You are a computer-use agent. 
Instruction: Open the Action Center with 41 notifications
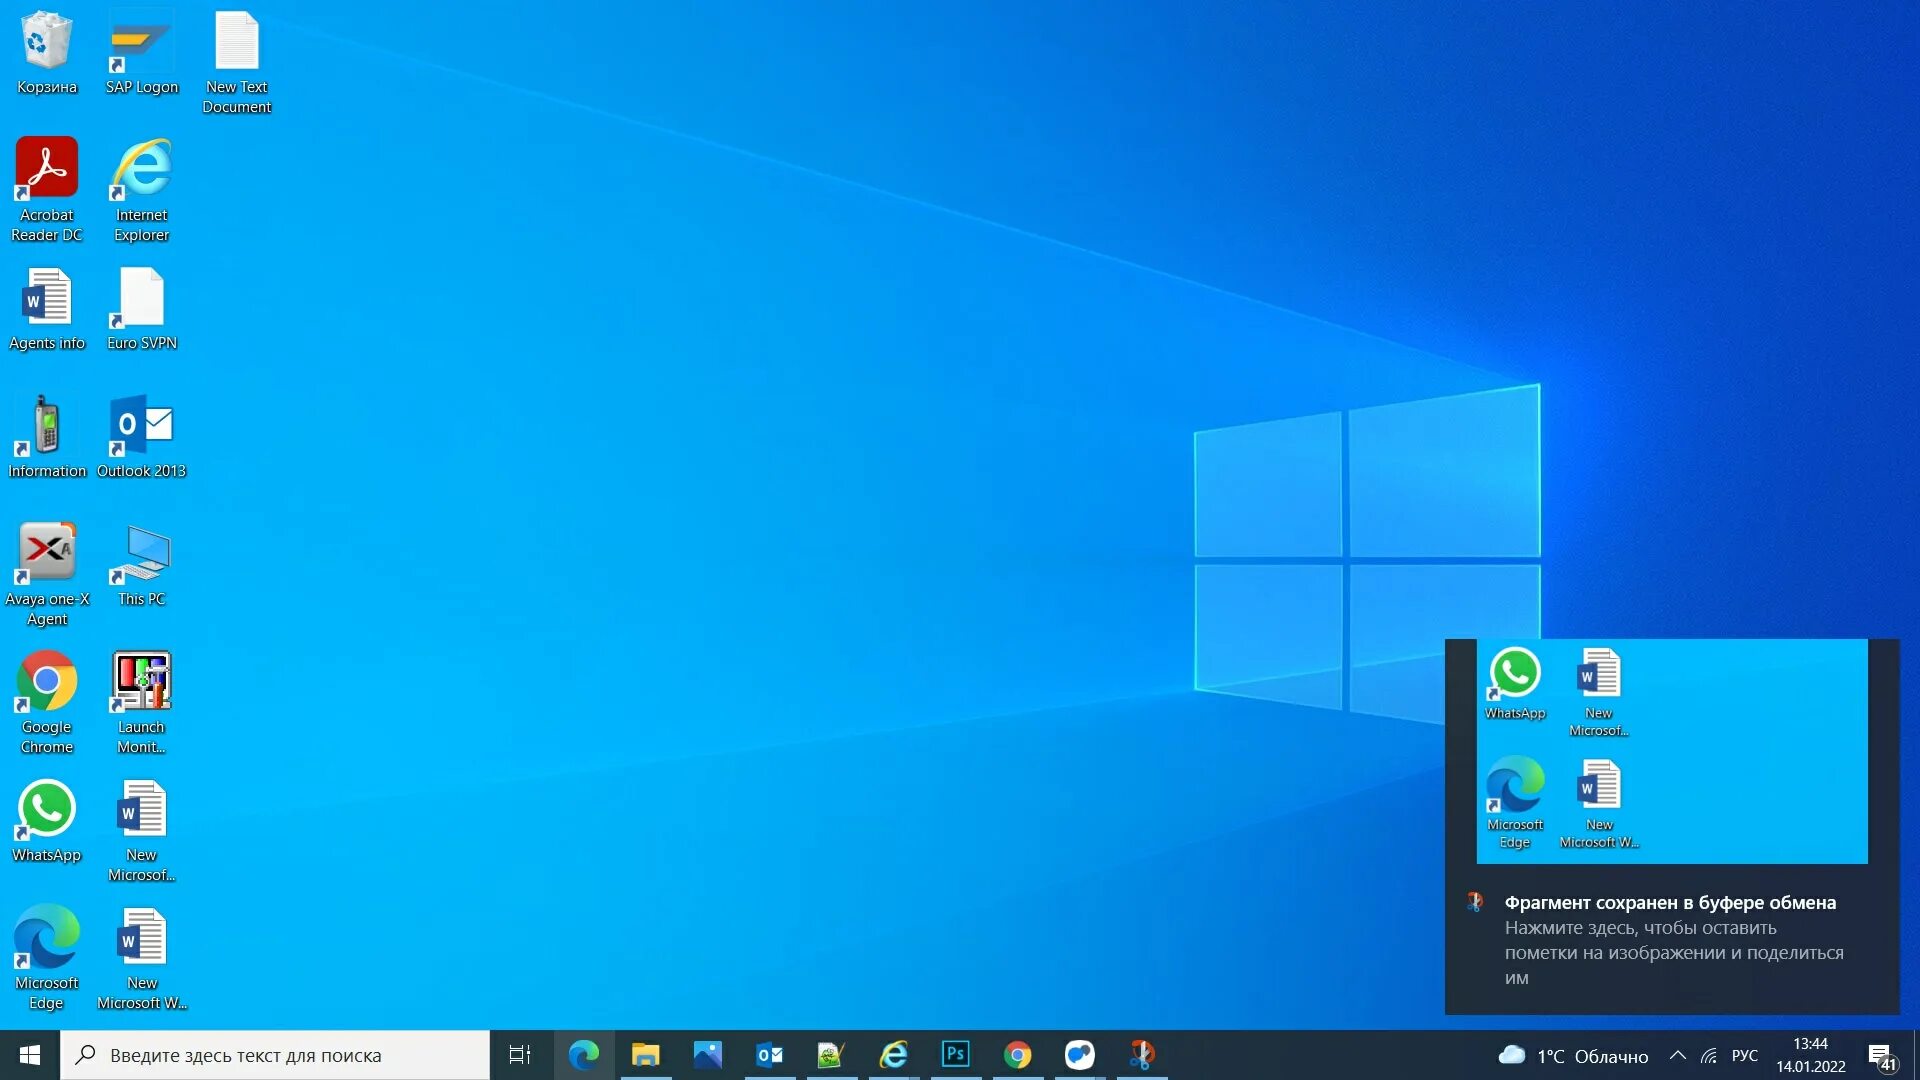tap(1881, 1056)
